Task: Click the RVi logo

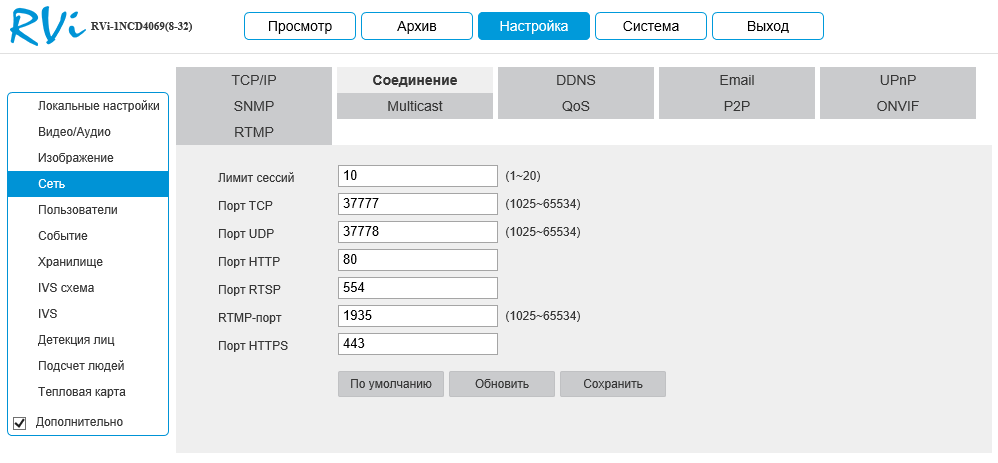Action: pyautogui.click(x=46, y=26)
